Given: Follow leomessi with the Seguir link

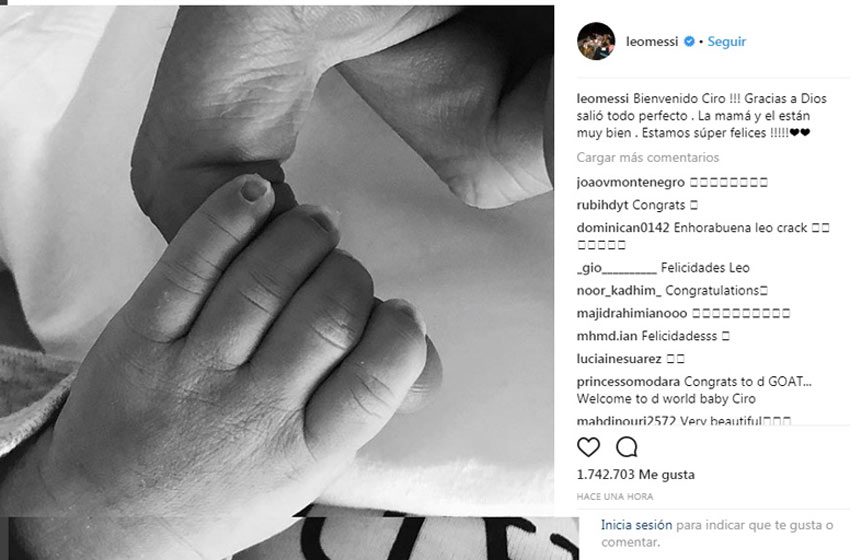Looking at the screenshot, I should click(x=726, y=41).
